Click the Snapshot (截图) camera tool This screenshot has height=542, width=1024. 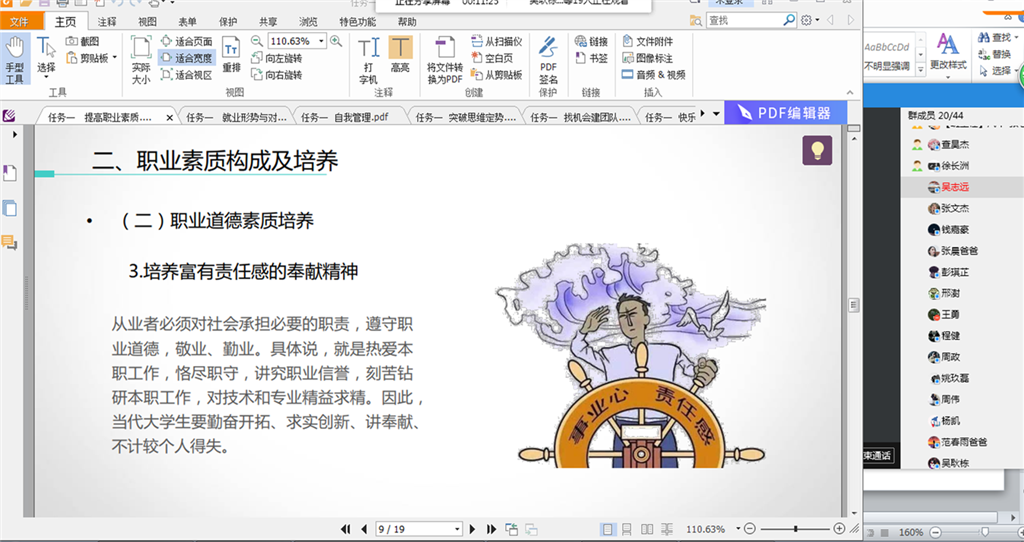(81, 41)
